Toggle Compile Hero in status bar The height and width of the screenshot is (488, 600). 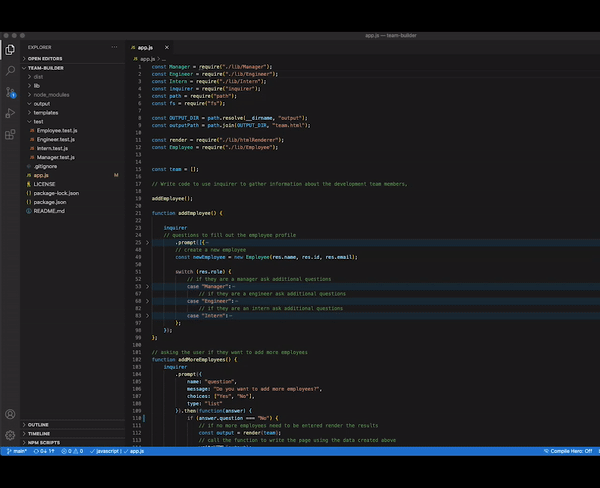click(x=568, y=451)
